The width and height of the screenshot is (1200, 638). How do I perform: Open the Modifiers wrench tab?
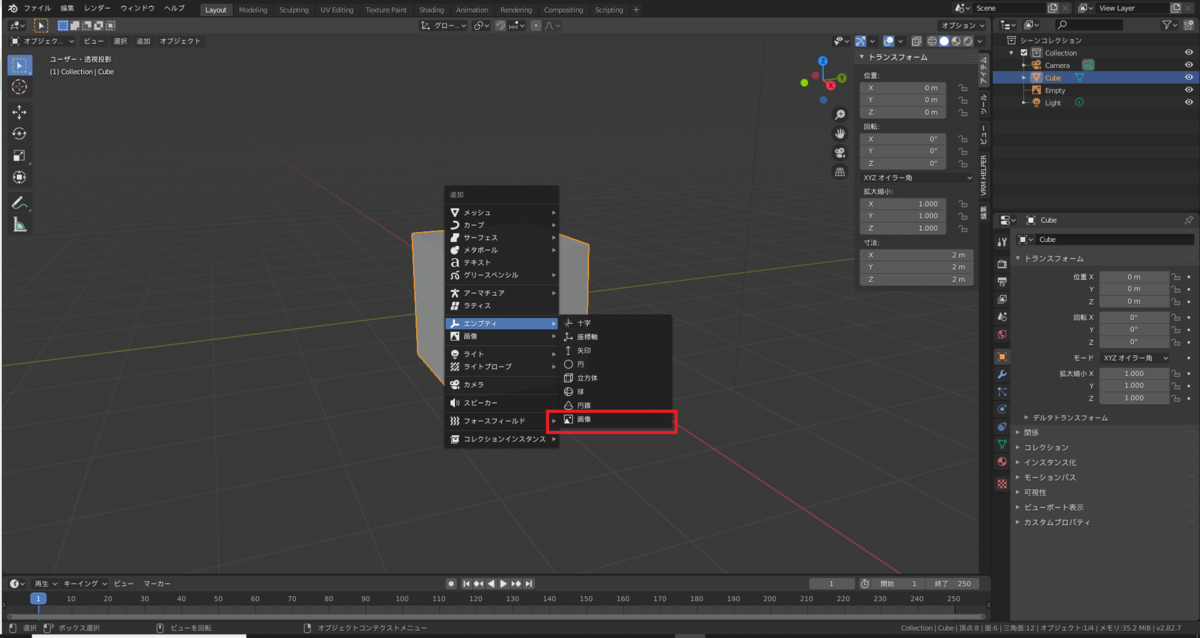tap(1002, 374)
